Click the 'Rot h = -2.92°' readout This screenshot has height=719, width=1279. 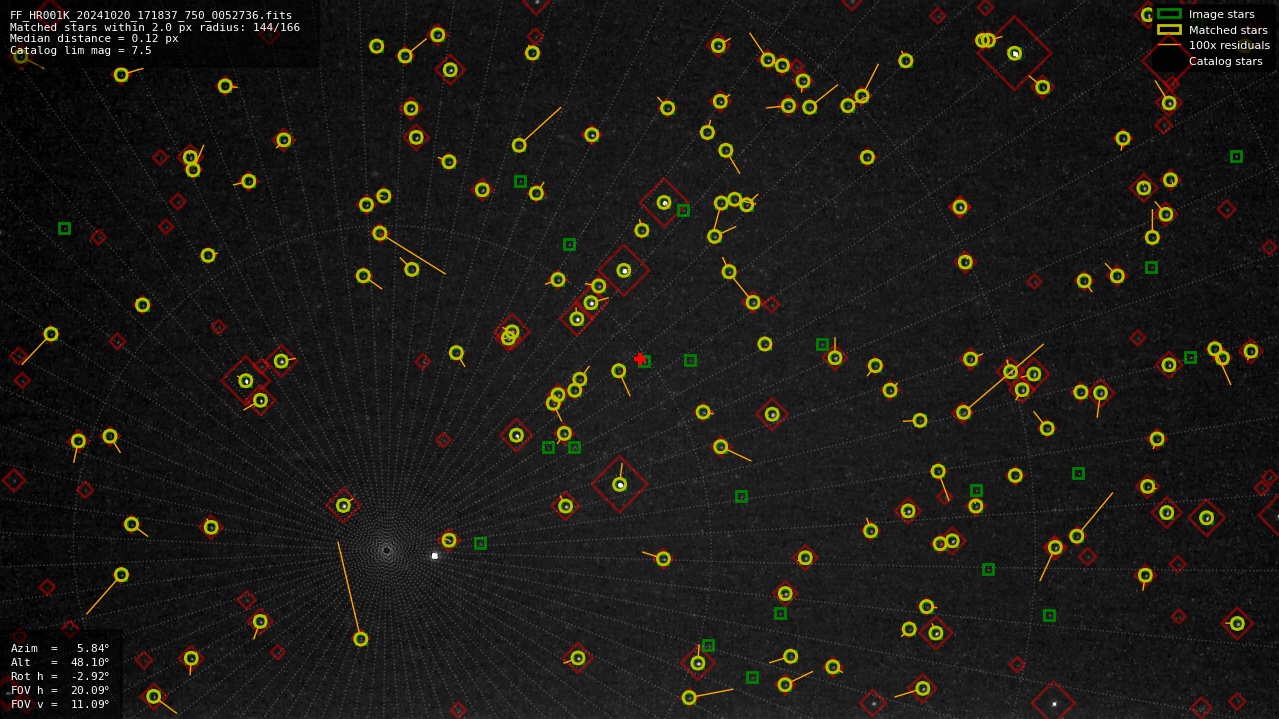pyautogui.click(x=60, y=676)
